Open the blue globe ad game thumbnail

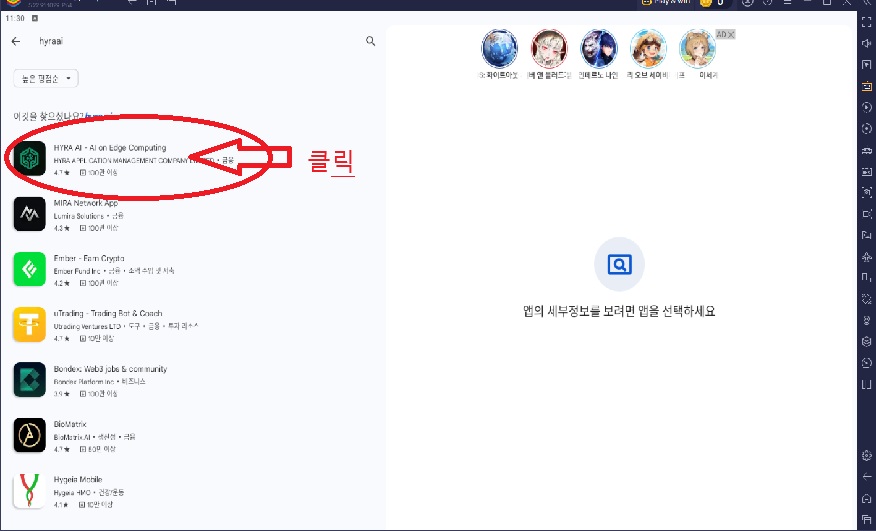pos(499,49)
